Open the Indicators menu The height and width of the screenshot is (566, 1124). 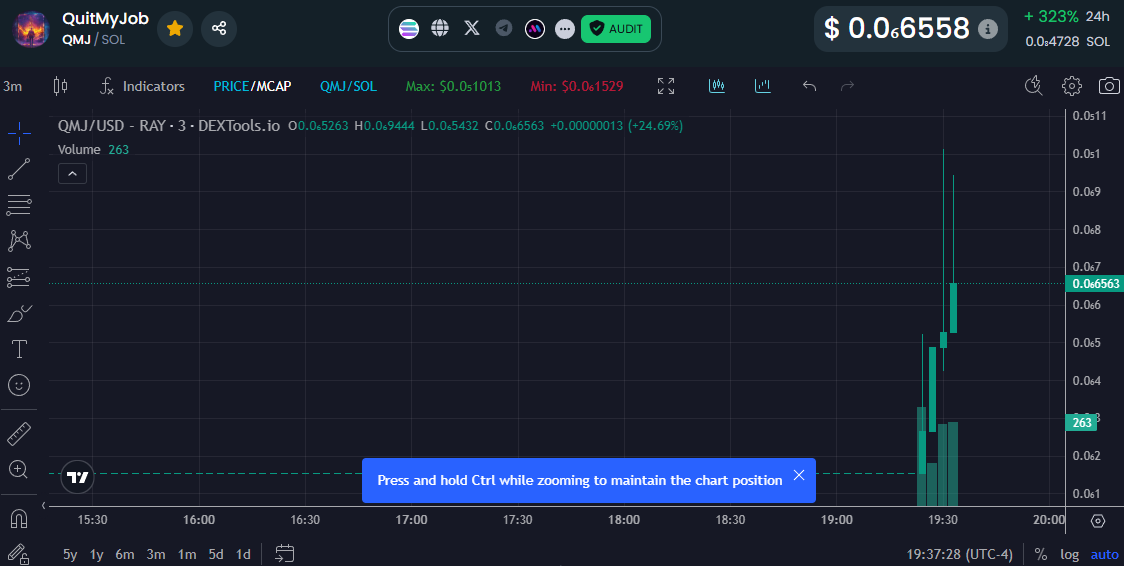(x=142, y=86)
